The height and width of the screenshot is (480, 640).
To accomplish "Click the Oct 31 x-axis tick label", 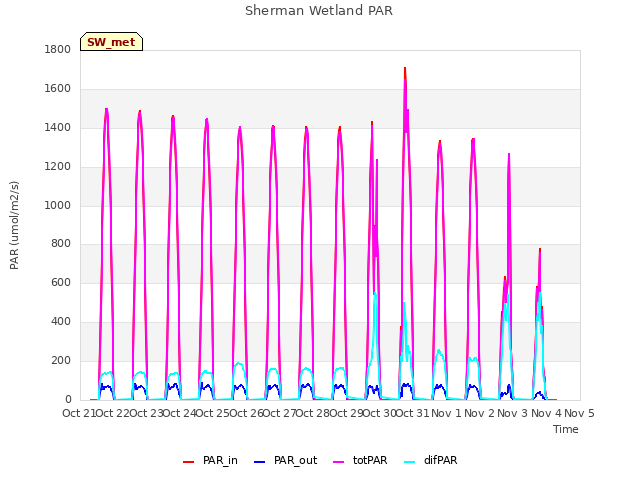I will click(x=413, y=413).
